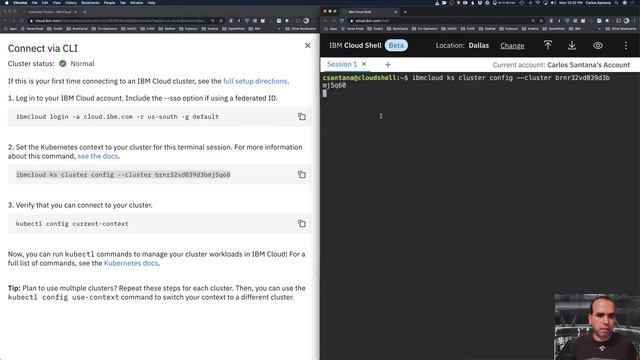
Task: Close the Session 1 tab
Action: tap(364, 64)
